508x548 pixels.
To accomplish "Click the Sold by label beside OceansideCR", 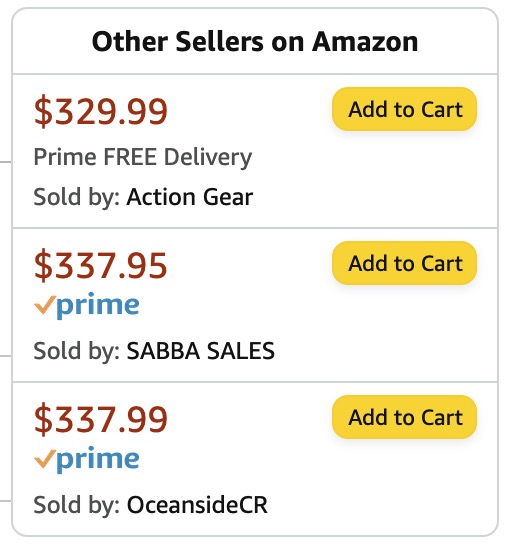I will tap(77, 505).
